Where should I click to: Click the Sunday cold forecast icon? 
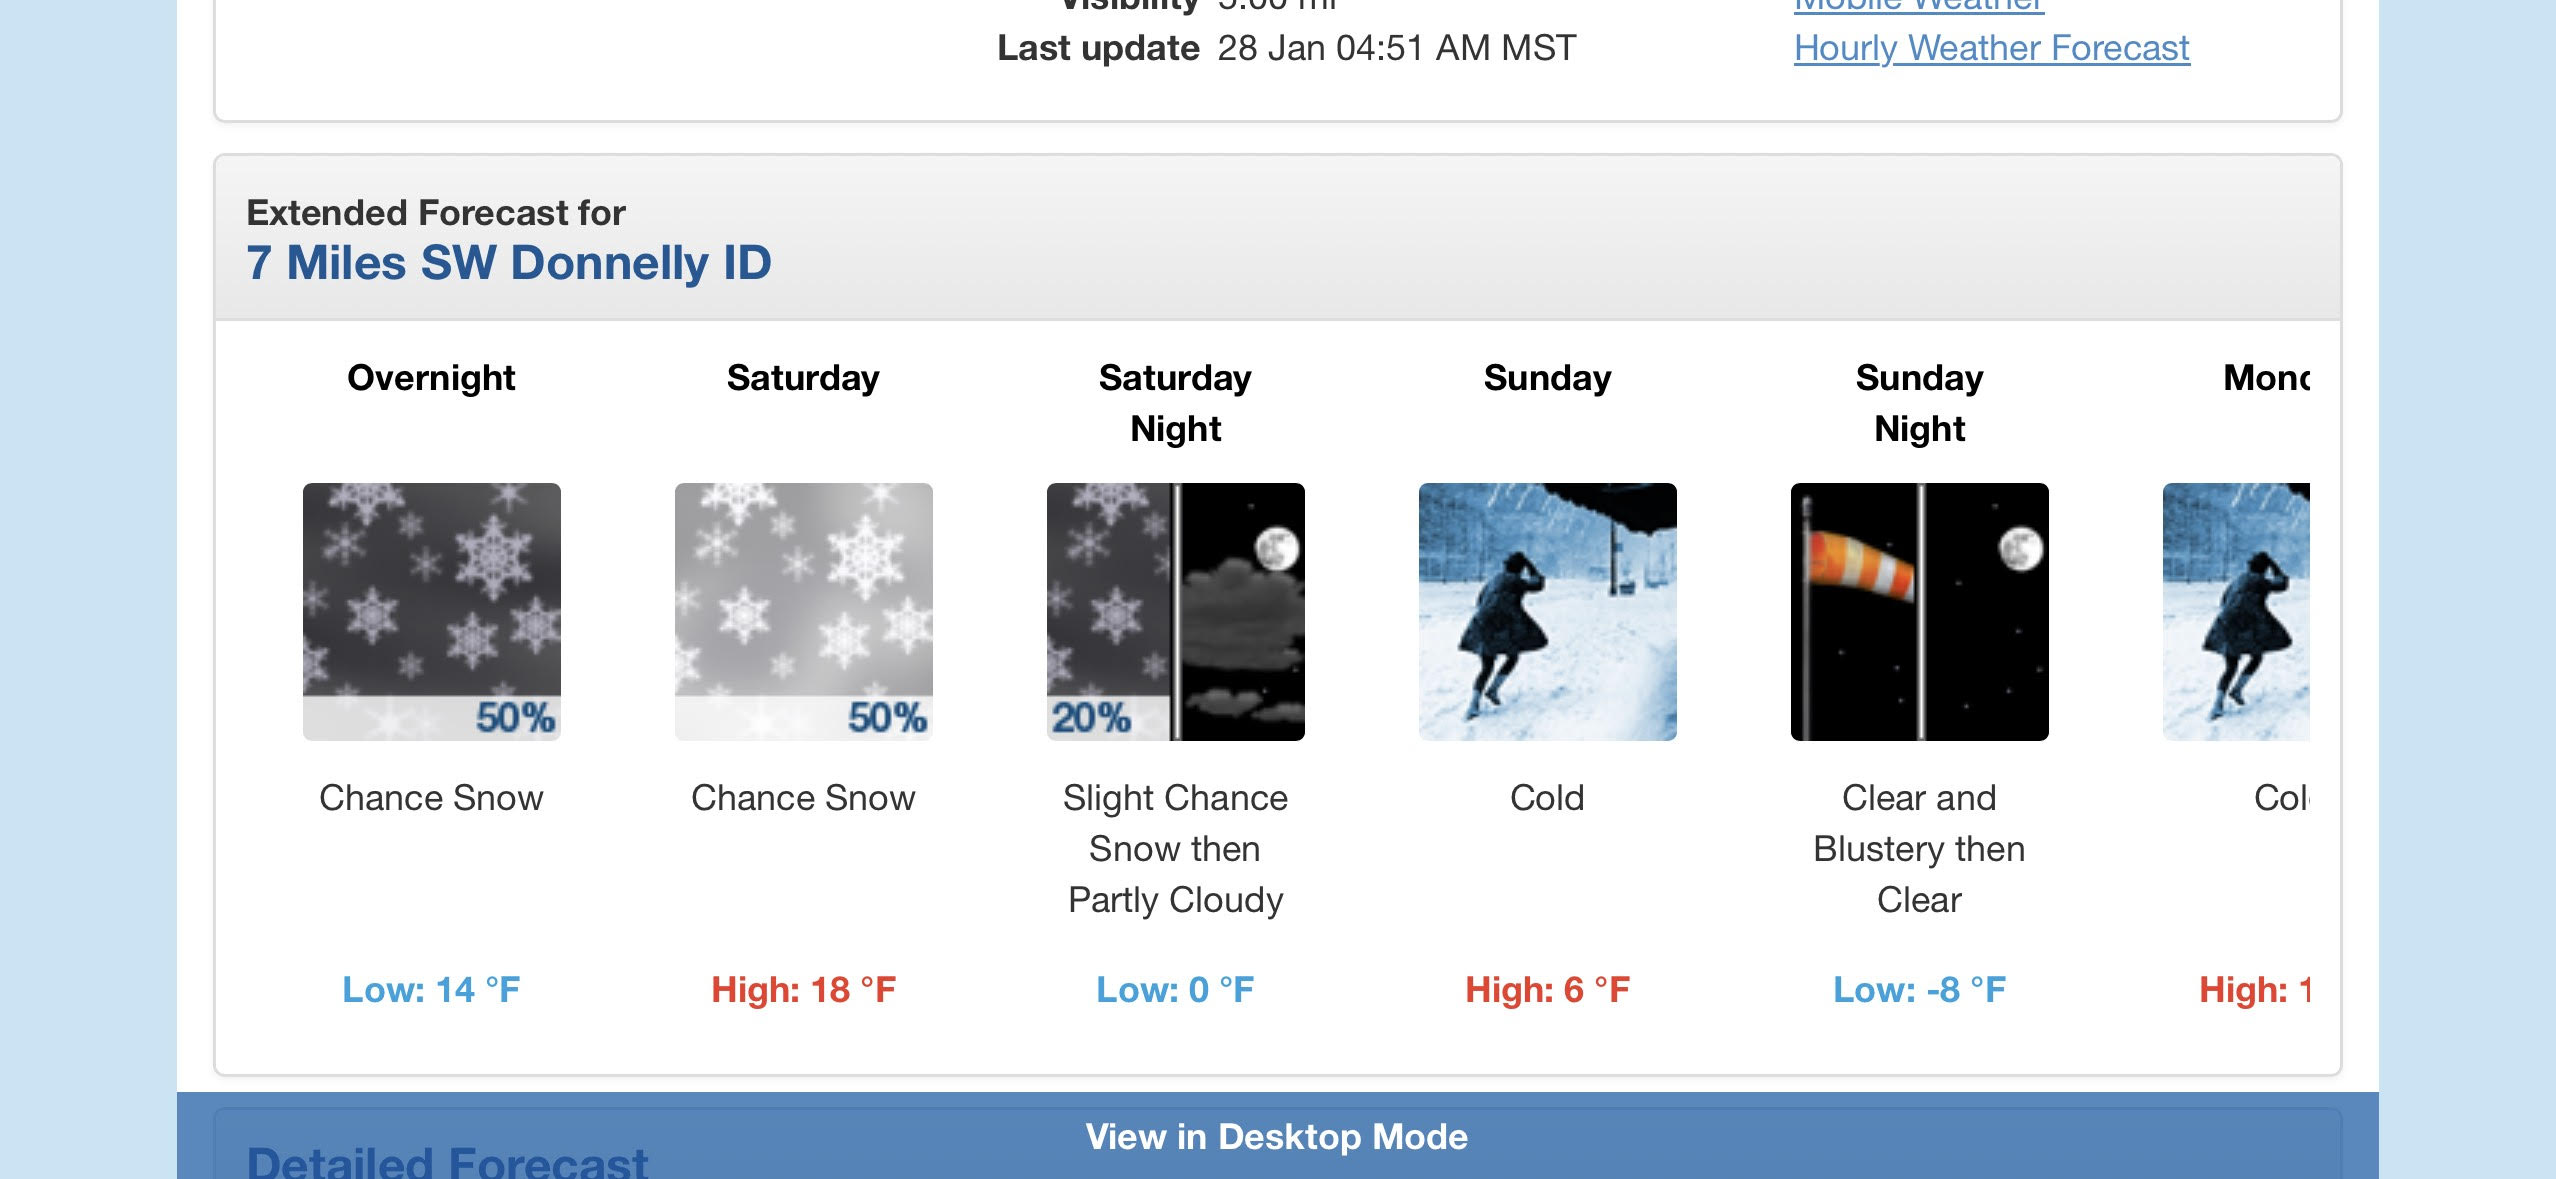tap(1547, 611)
